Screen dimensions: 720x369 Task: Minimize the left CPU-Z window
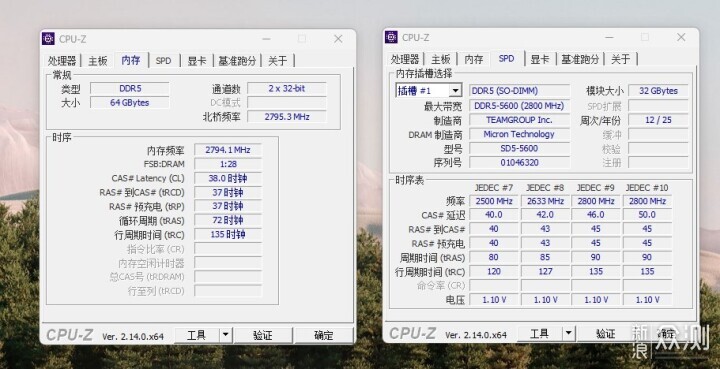[265, 39]
